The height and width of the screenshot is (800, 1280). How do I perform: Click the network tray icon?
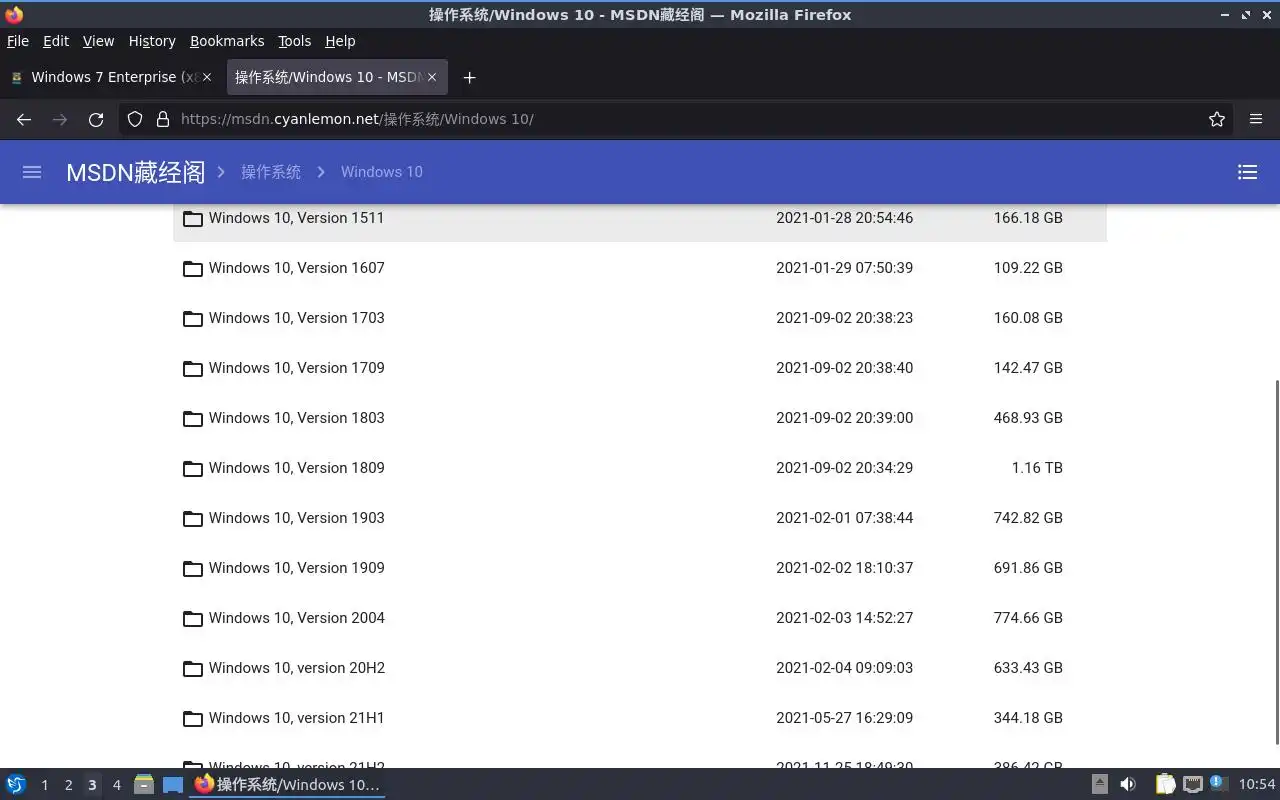click(x=1192, y=785)
